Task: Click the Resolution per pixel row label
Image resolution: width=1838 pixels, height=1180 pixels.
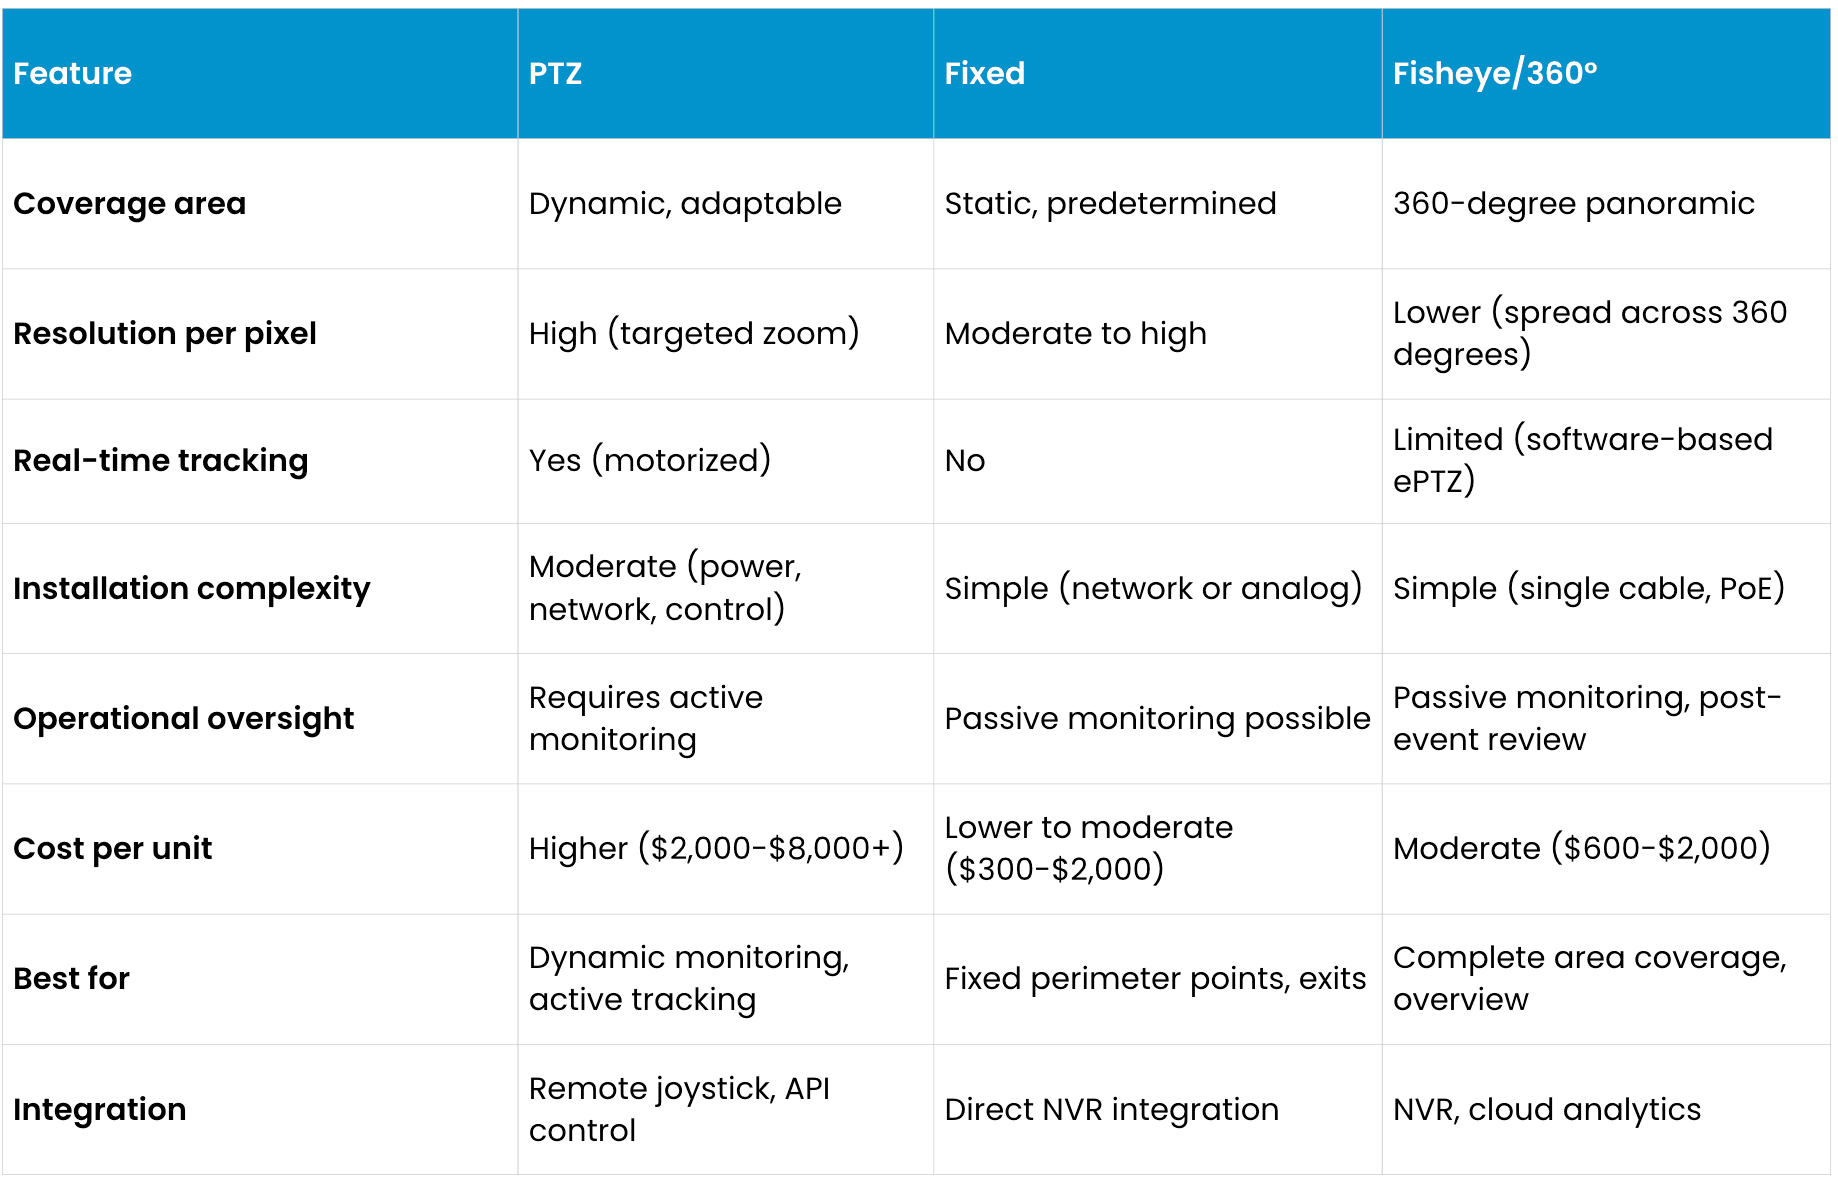Action: tap(164, 333)
